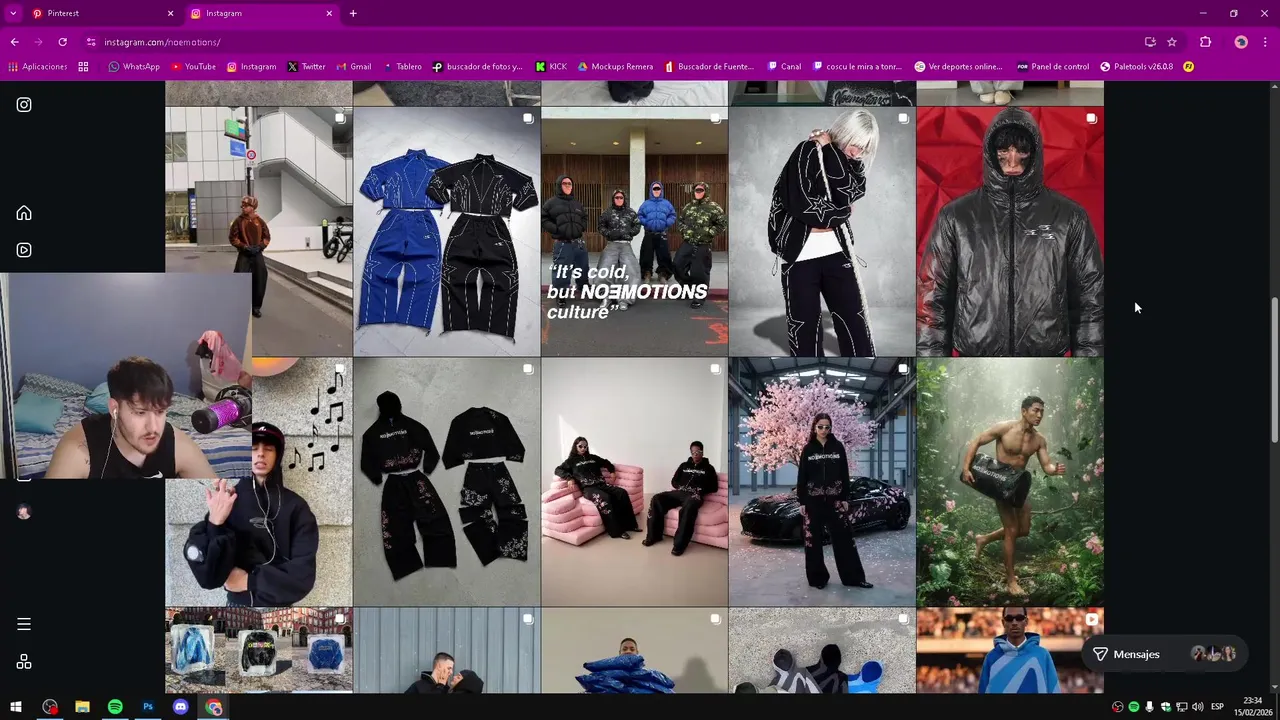Open Aplicaciones bookmark
Viewport: 1280px width, 720px height.
click(x=38, y=67)
